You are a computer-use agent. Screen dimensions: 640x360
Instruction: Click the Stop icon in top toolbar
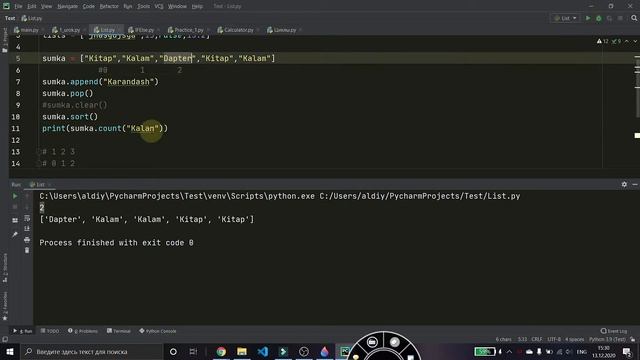pyautogui.click(x=620, y=18)
